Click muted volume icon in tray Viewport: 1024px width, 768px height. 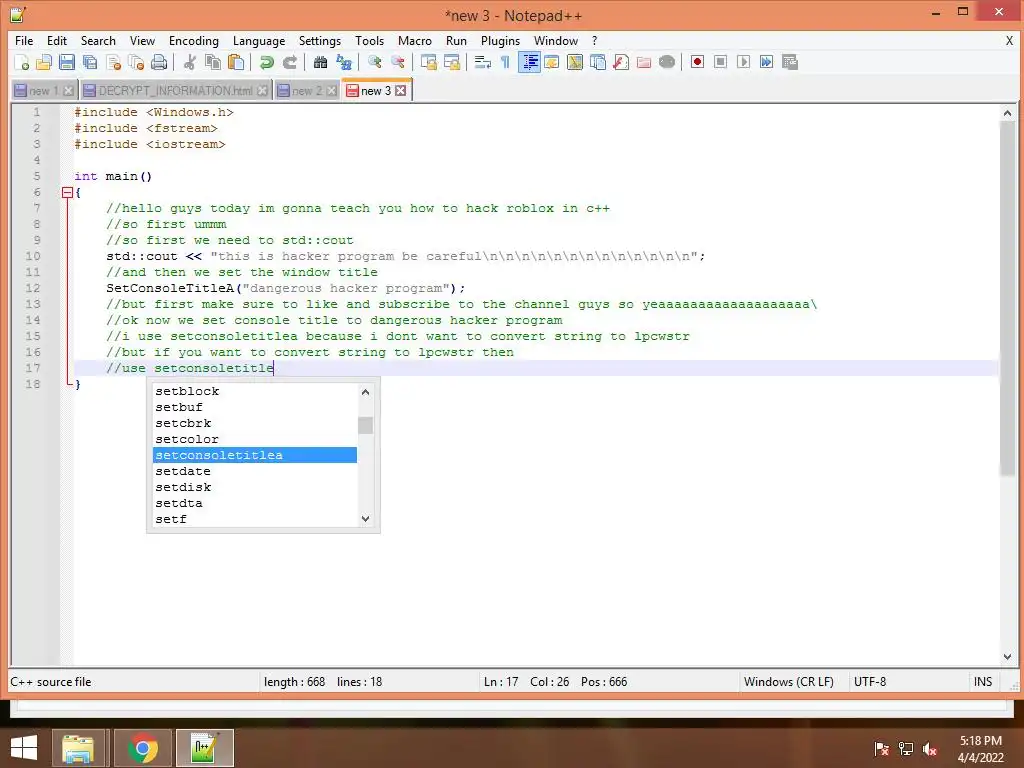click(930, 749)
